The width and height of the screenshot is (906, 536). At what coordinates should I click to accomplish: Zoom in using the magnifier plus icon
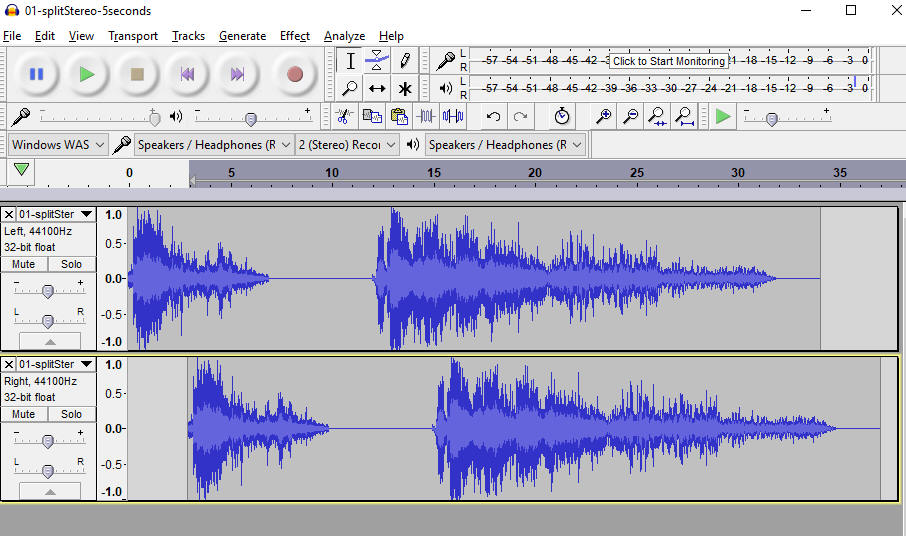coord(603,117)
